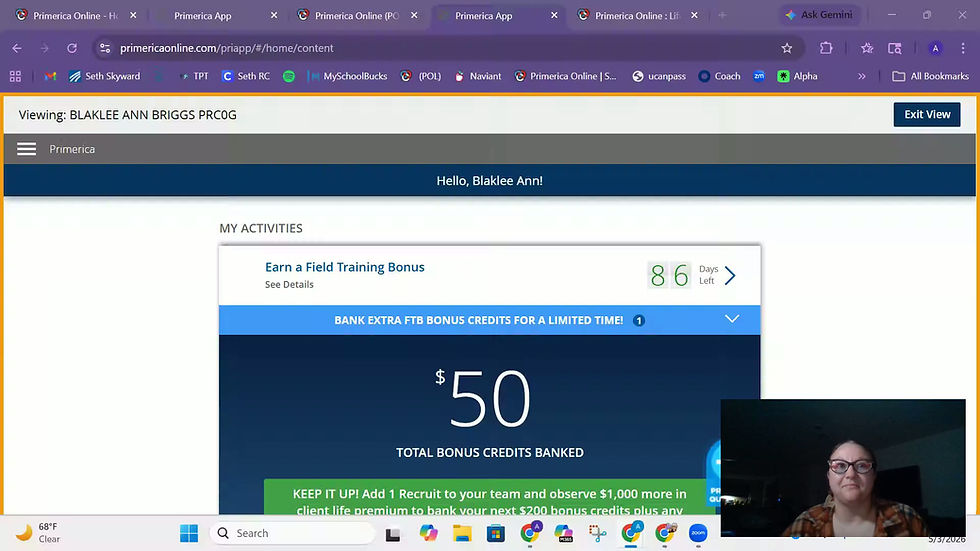Click See Details under Field Training Bonus

289,284
